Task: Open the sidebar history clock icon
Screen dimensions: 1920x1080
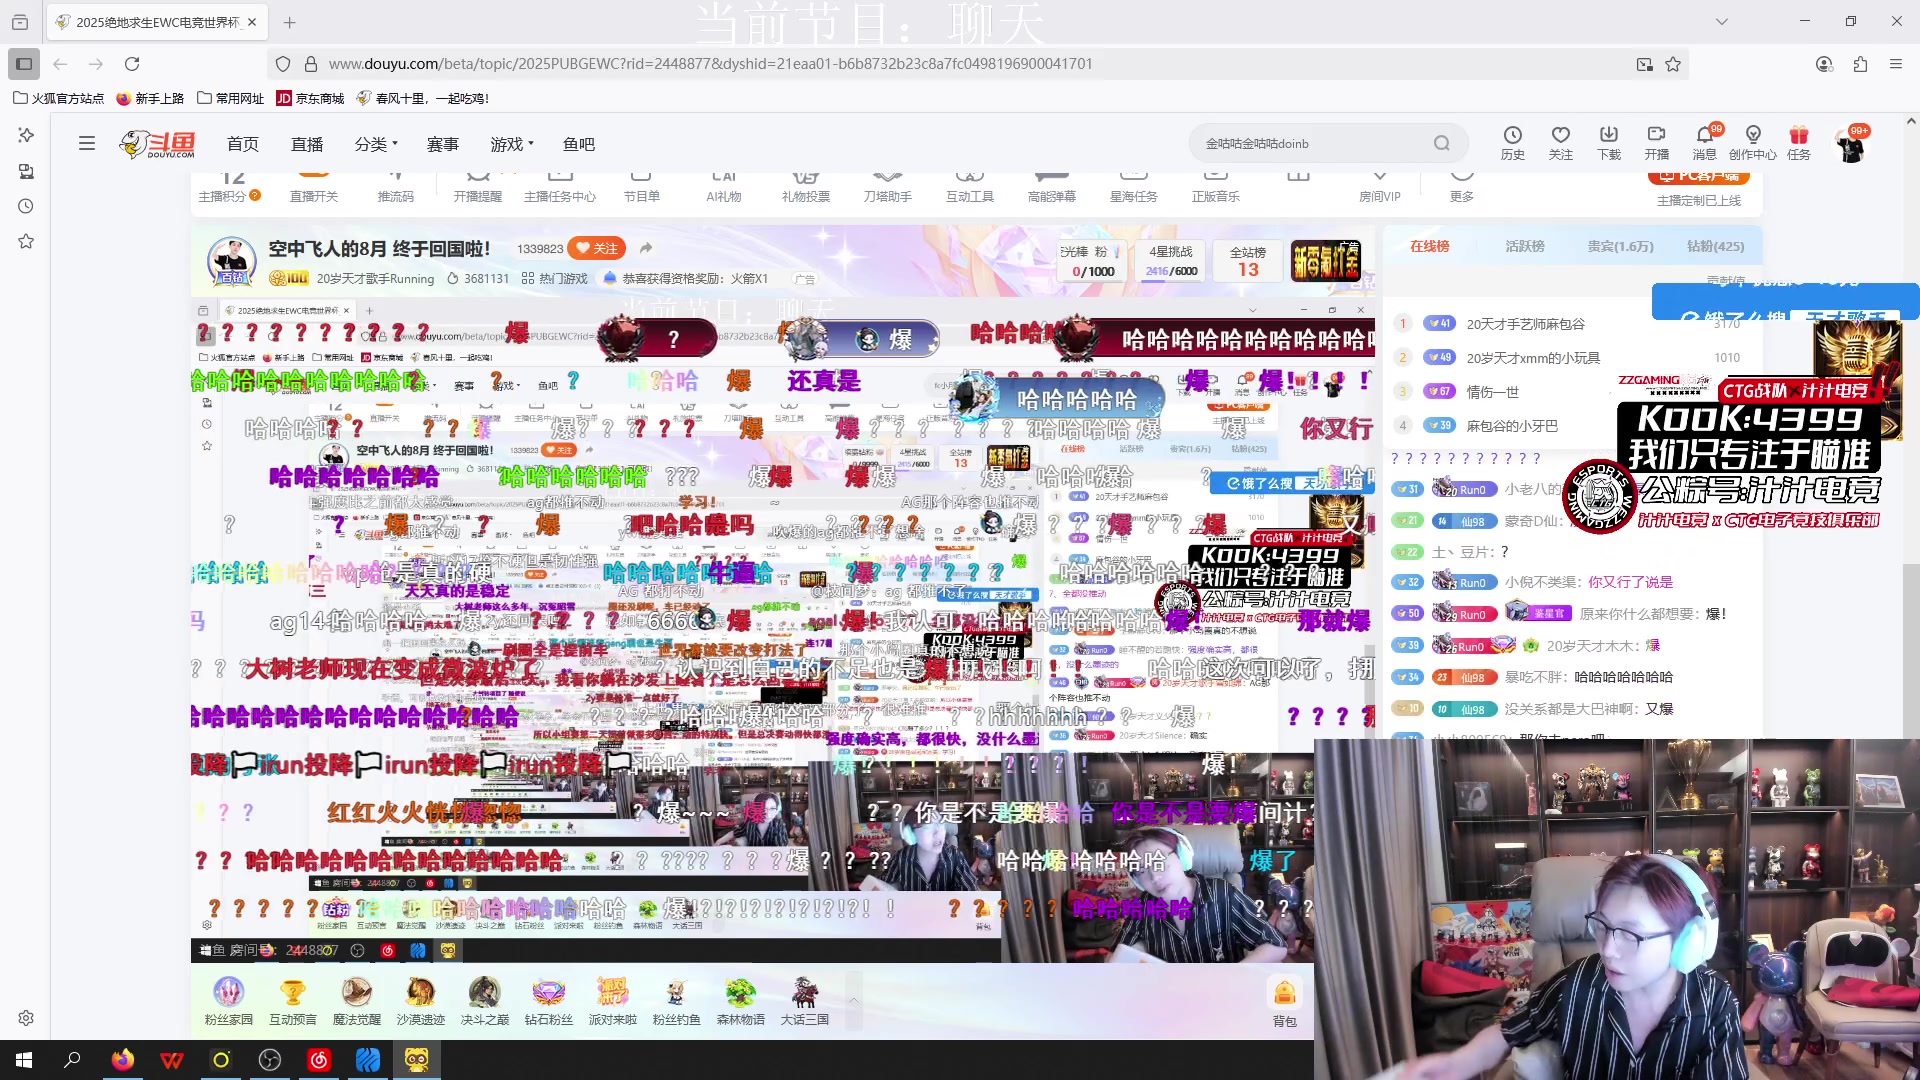Action: click(26, 206)
